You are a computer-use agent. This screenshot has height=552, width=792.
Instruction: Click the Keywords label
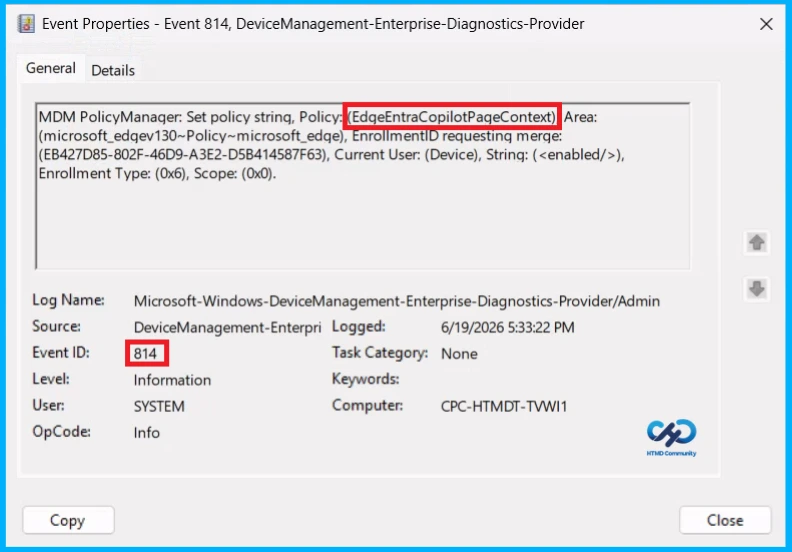[365, 379]
